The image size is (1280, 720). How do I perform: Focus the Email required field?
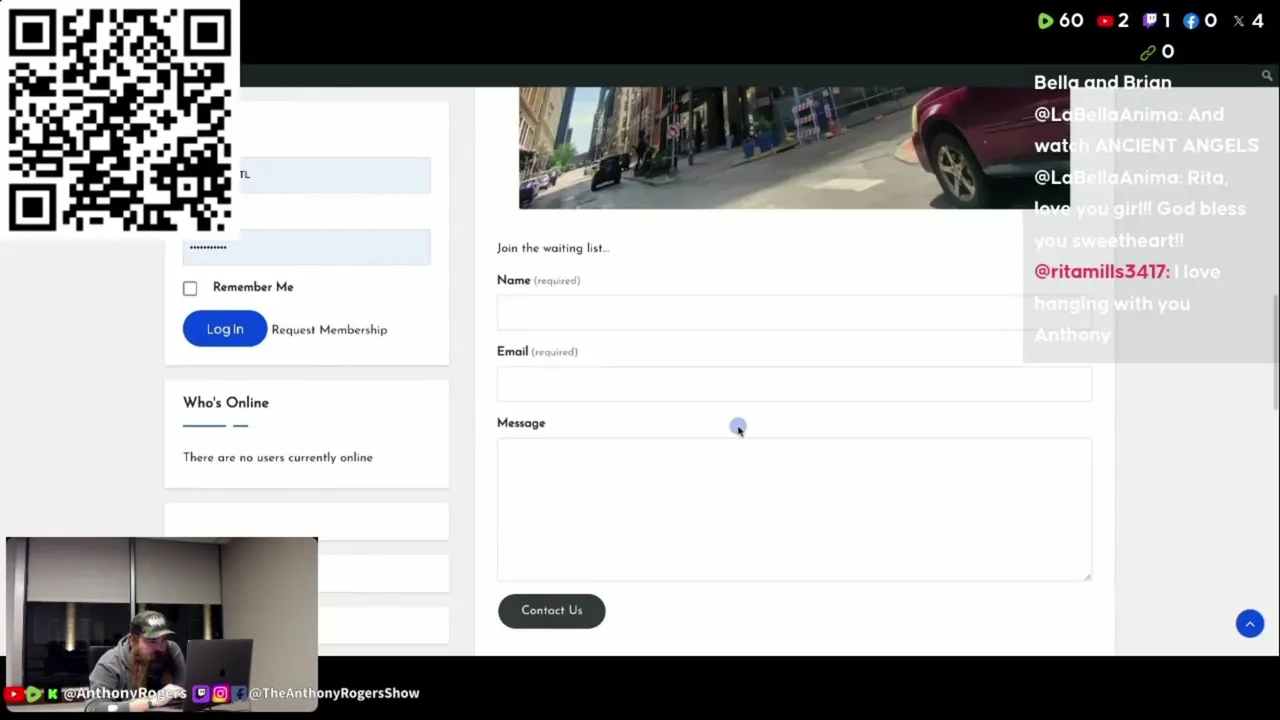[x=794, y=384]
